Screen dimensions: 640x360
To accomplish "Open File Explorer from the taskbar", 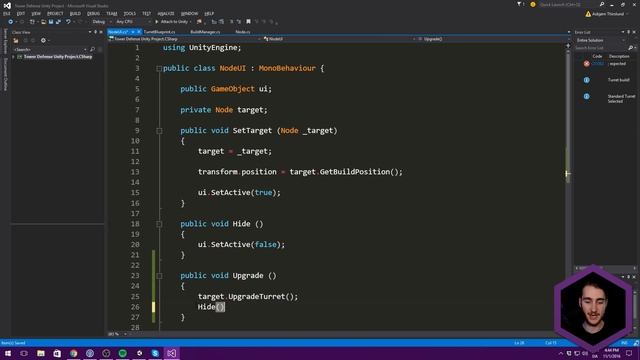I will pyautogui.click(x=40, y=353).
